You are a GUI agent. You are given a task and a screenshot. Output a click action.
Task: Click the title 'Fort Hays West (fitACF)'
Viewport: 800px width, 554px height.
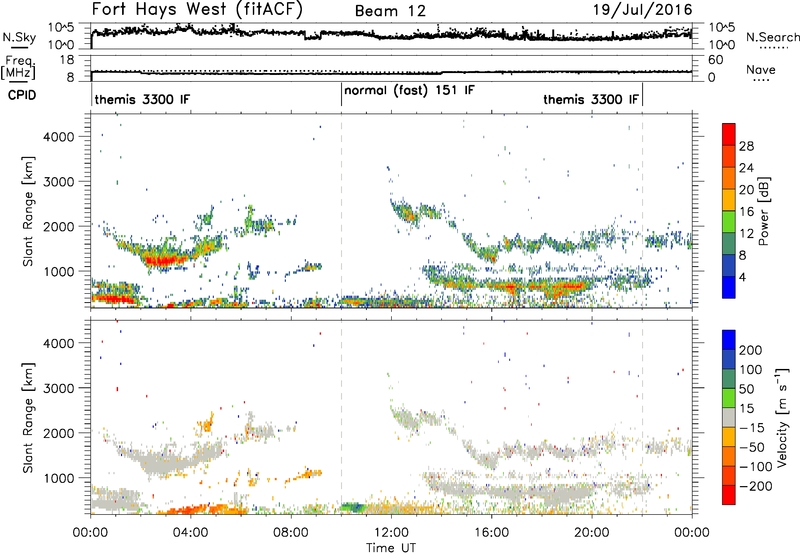[x=197, y=10]
